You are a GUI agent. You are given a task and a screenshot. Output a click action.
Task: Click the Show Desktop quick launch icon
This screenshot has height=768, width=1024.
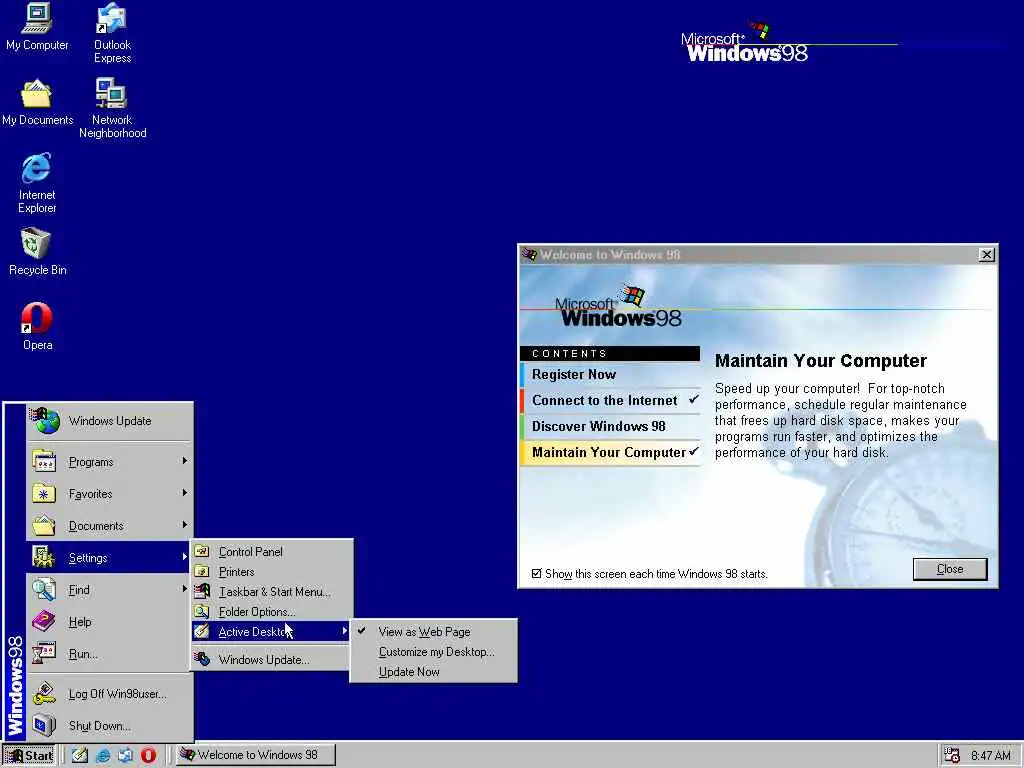point(80,755)
